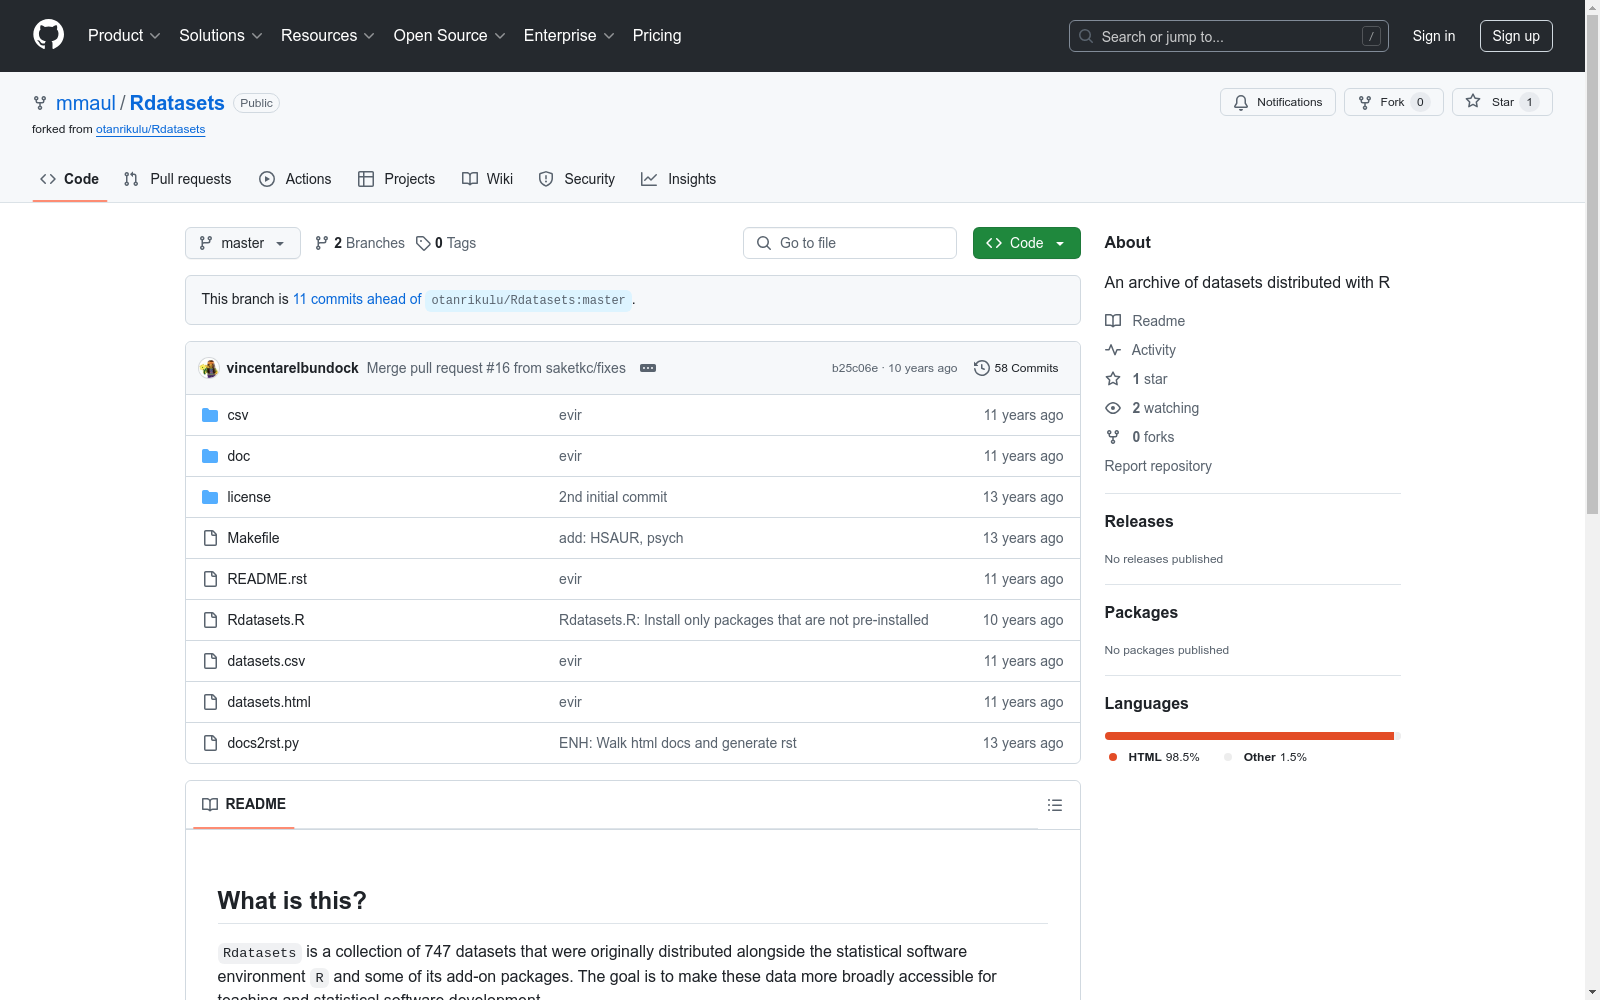1600x1000 pixels.
Task: Click the Star count badge 1
Action: pos(1529,102)
